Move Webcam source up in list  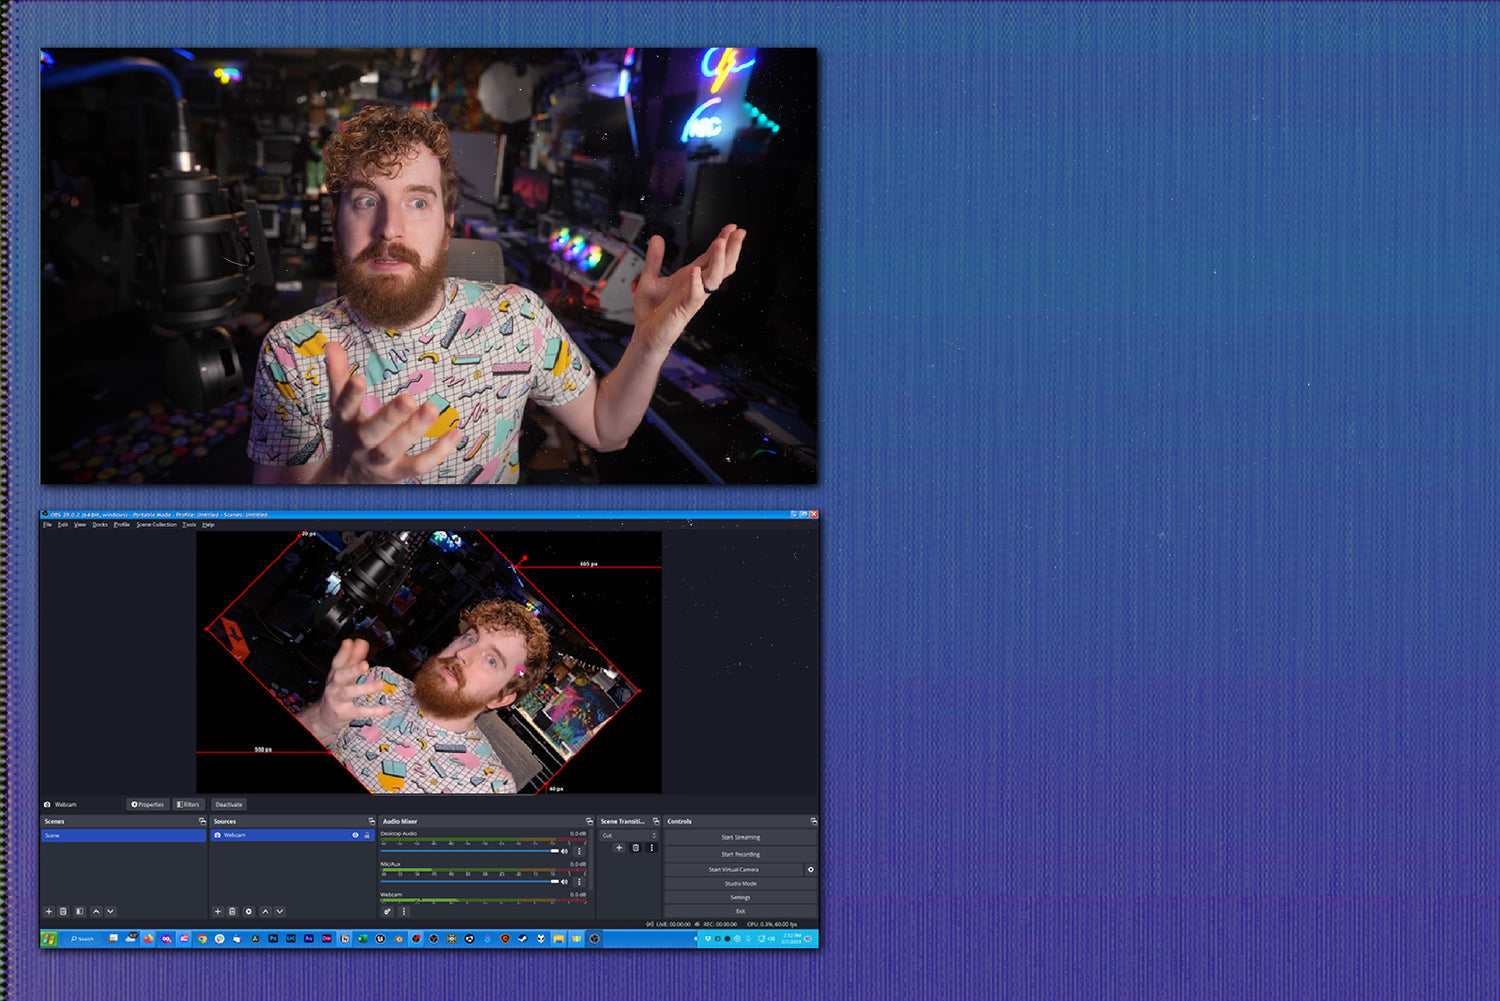click(265, 911)
